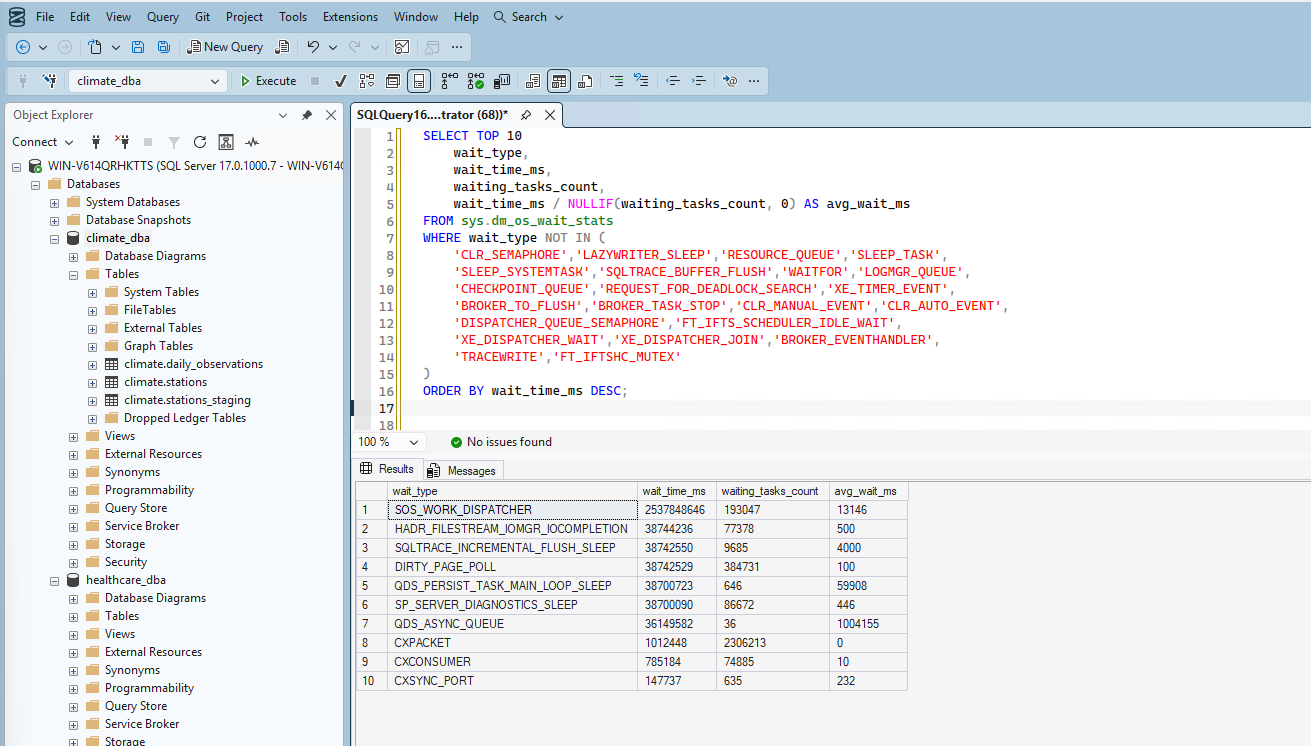Screen dimensions: 1311x746
Task: Increase the line indent
Action: [x=699, y=81]
